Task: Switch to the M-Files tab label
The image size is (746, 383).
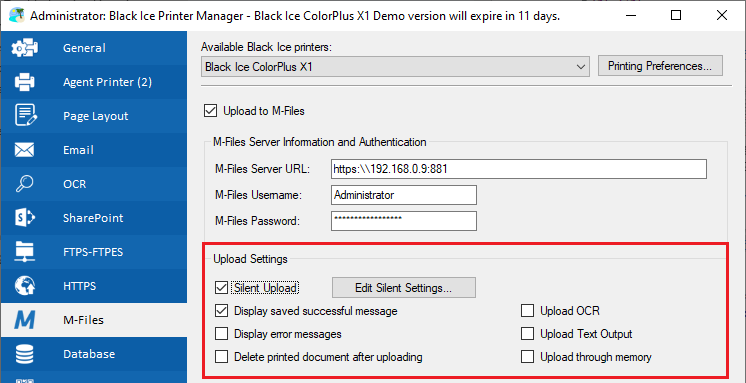Action: click(x=83, y=320)
